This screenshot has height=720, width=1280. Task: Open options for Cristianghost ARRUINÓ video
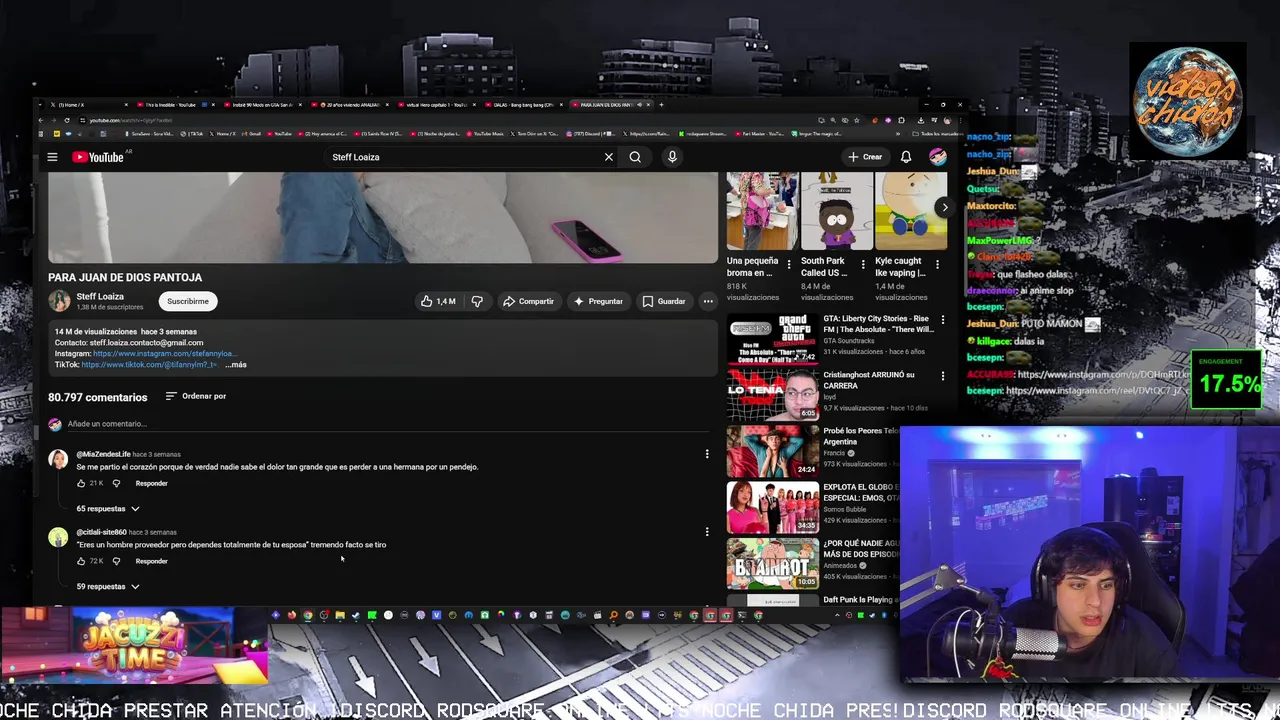tap(942, 376)
